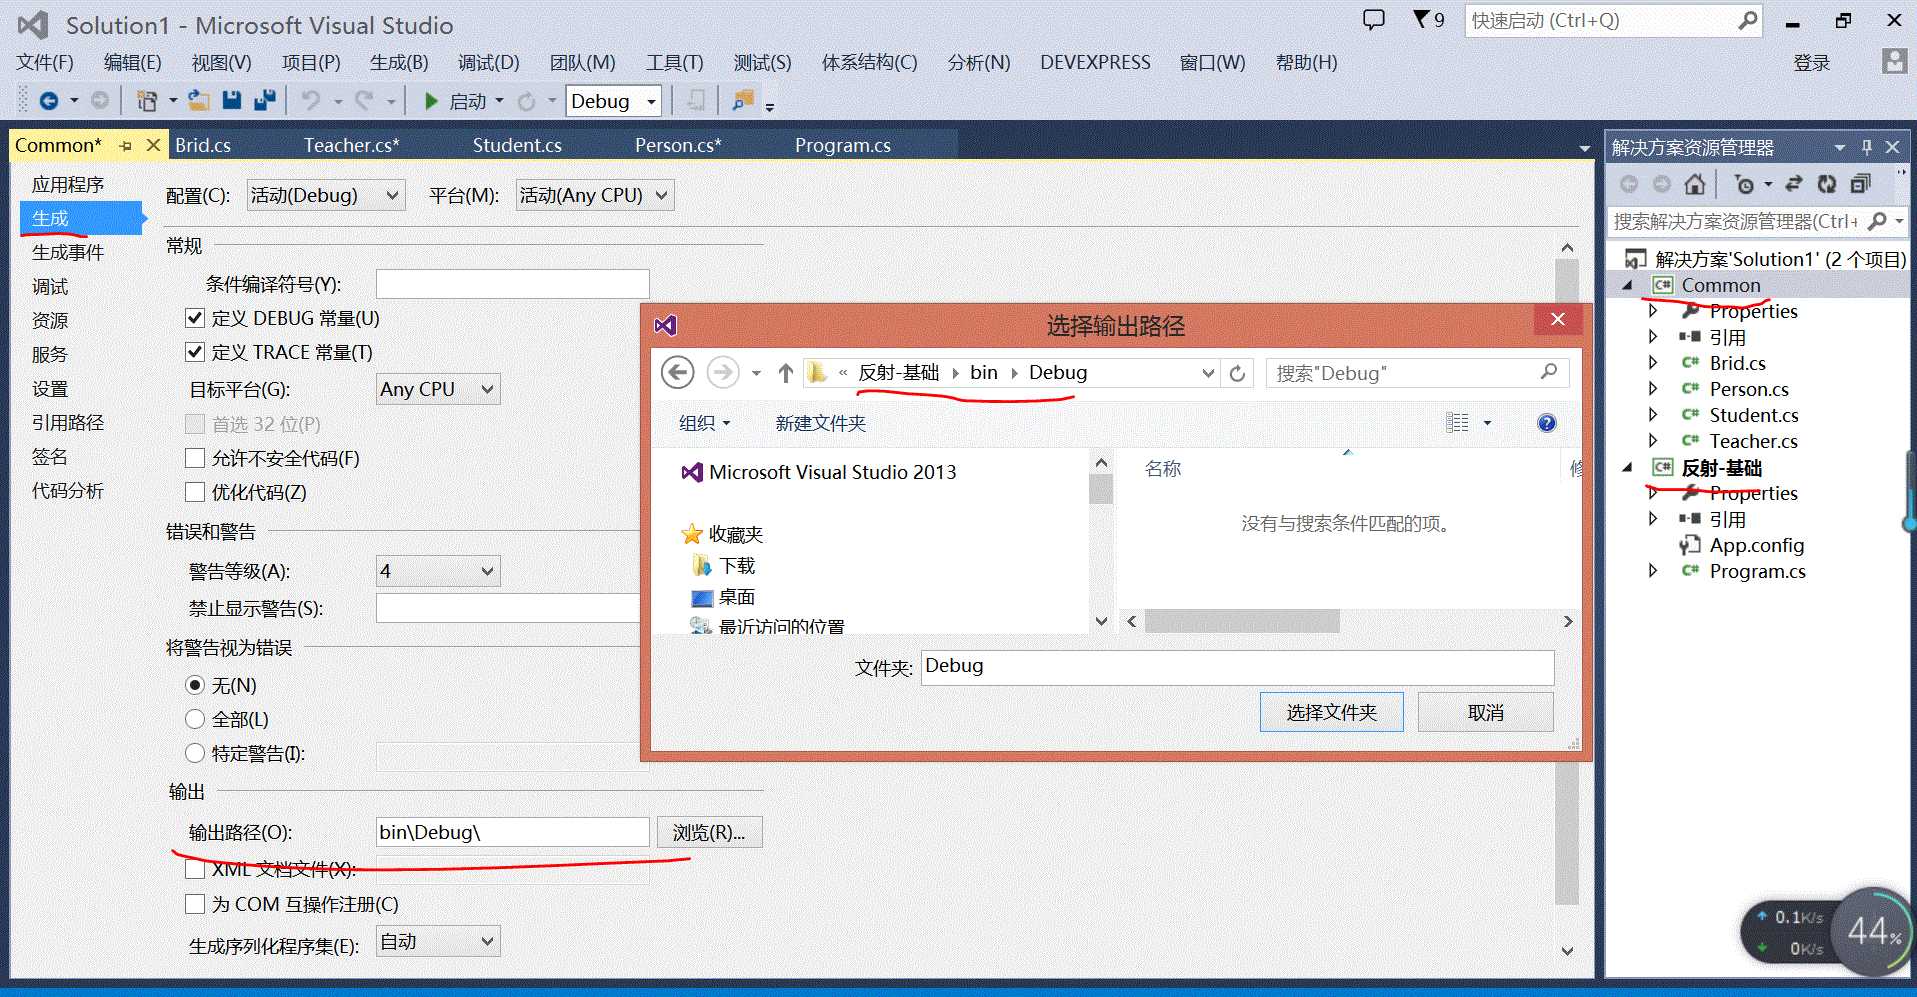Open the 引用路径 properties page
Image resolution: width=1917 pixels, height=997 pixels.
(x=68, y=422)
